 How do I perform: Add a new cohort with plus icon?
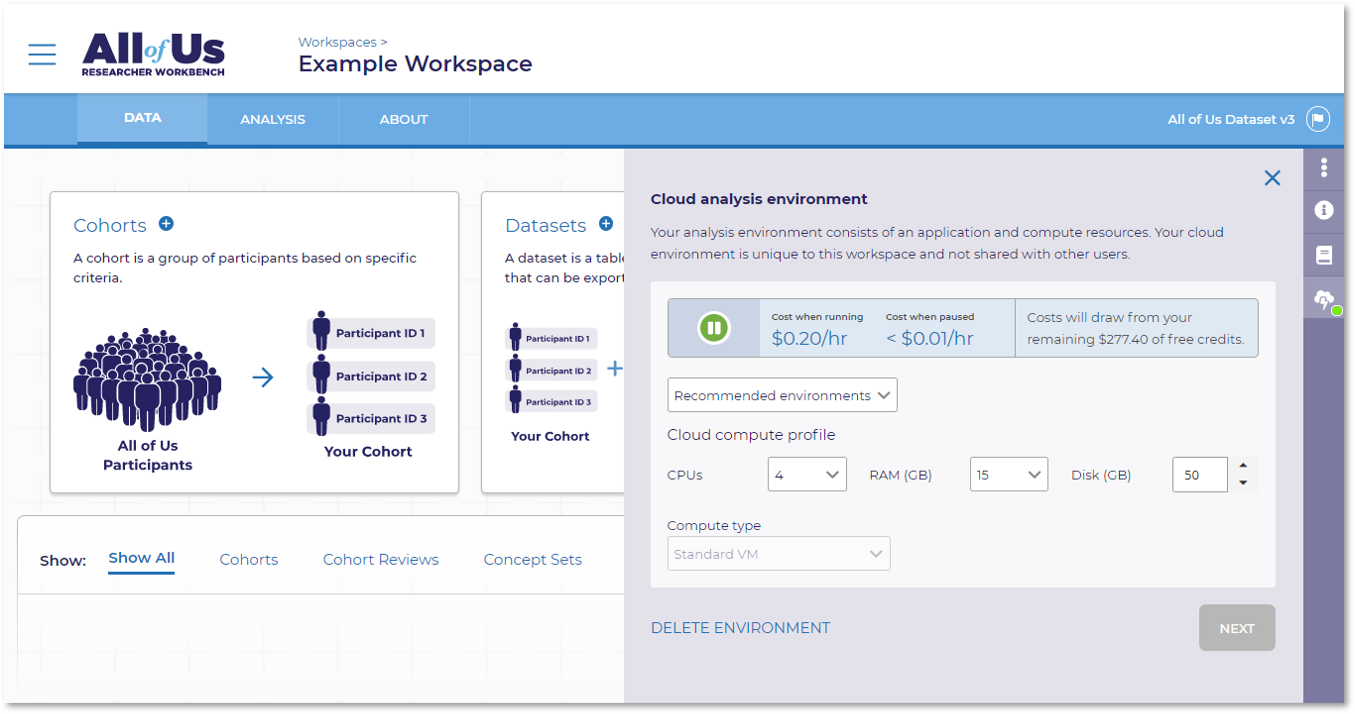coord(166,224)
